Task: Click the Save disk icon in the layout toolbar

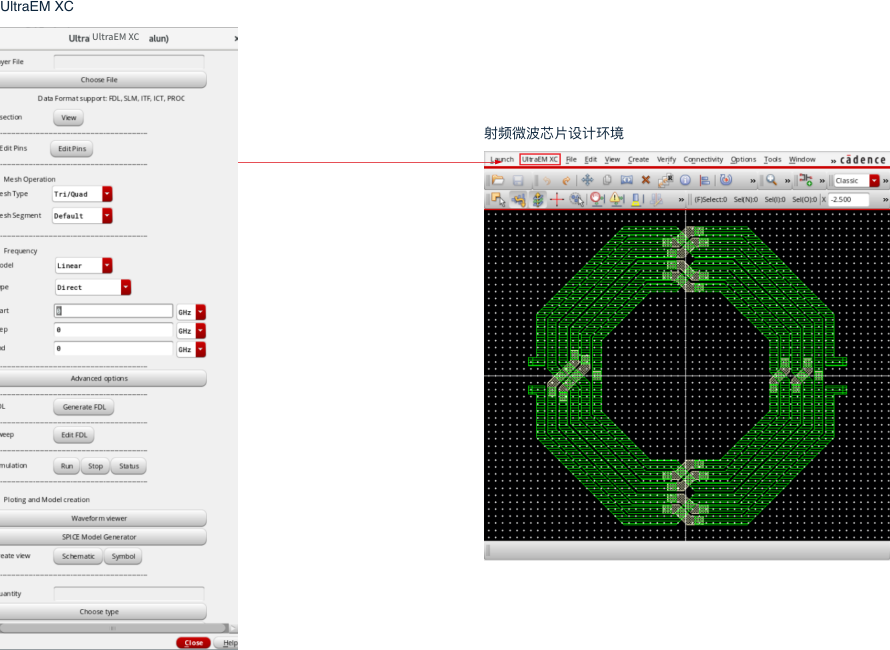Action: click(518, 181)
